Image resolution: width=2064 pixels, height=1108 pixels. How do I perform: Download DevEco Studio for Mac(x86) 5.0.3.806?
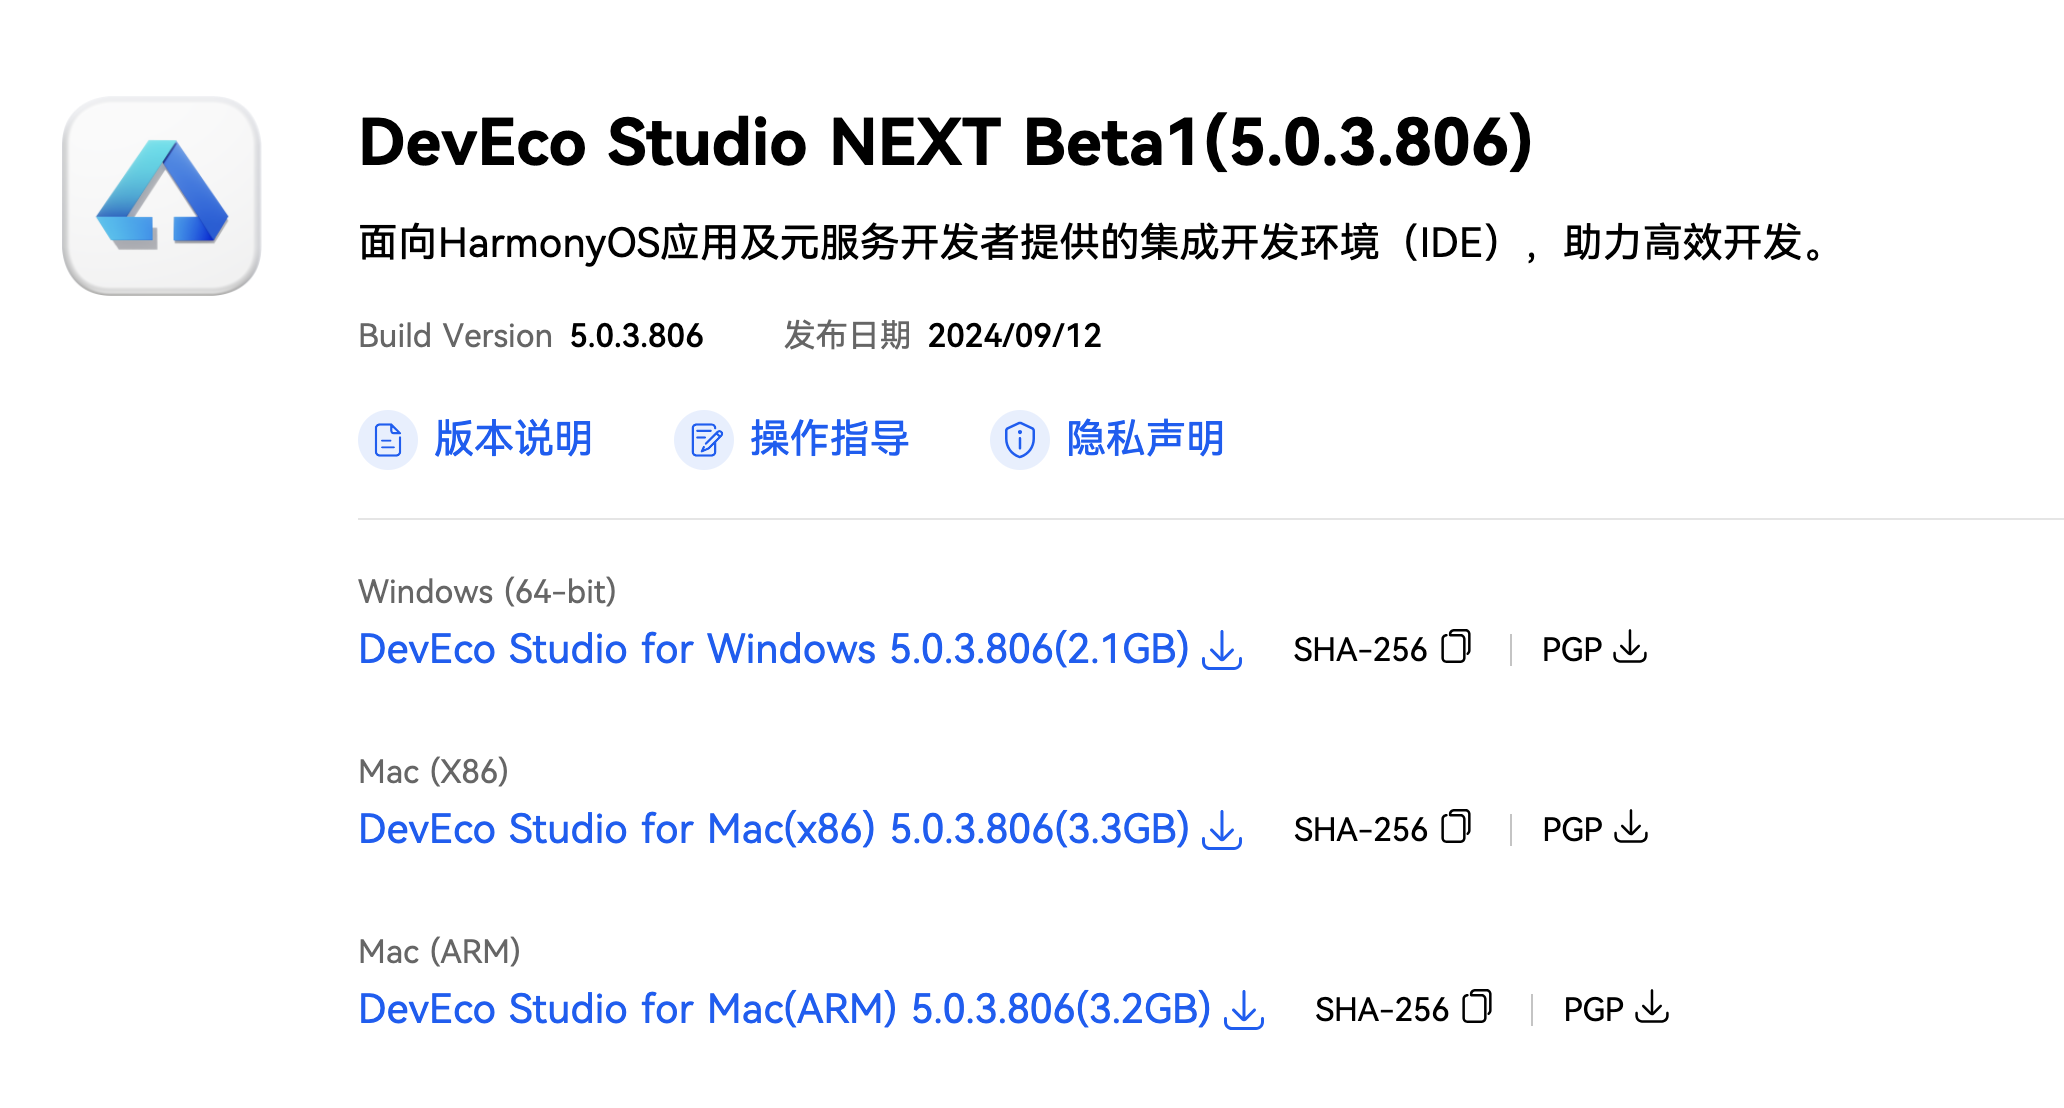(773, 829)
